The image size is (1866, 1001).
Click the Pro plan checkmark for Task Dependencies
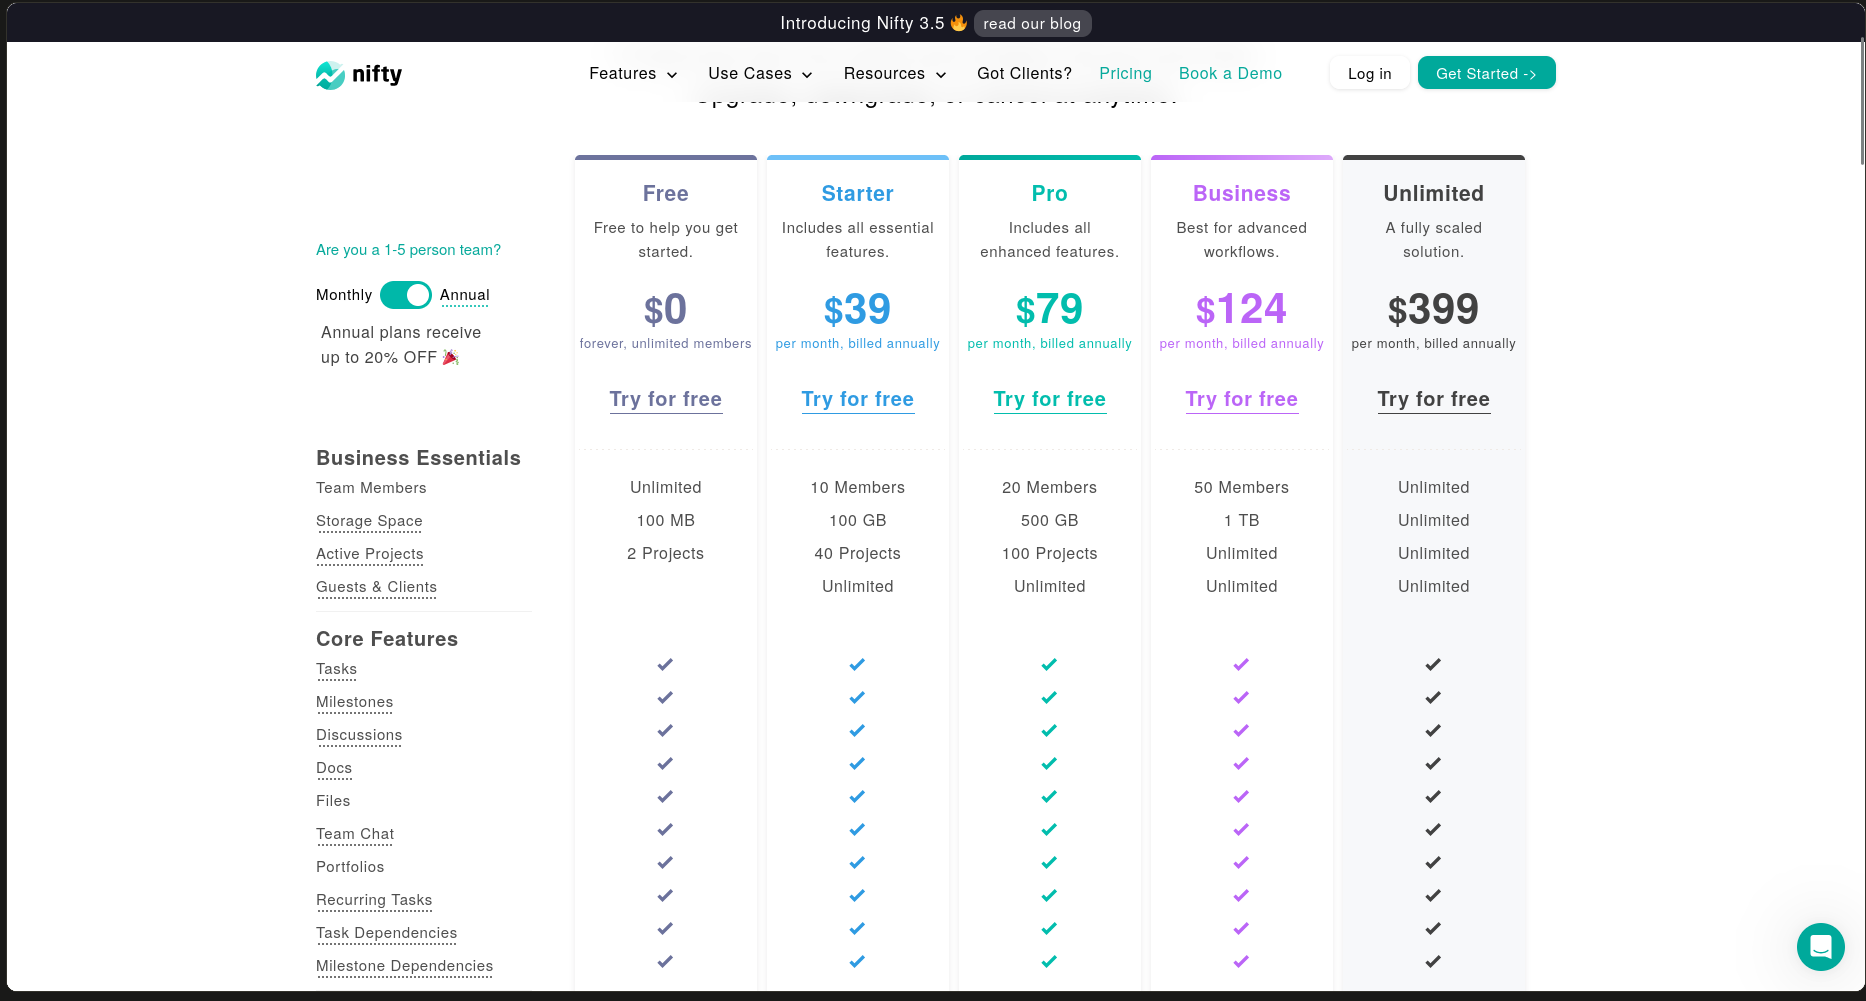tap(1049, 928)
